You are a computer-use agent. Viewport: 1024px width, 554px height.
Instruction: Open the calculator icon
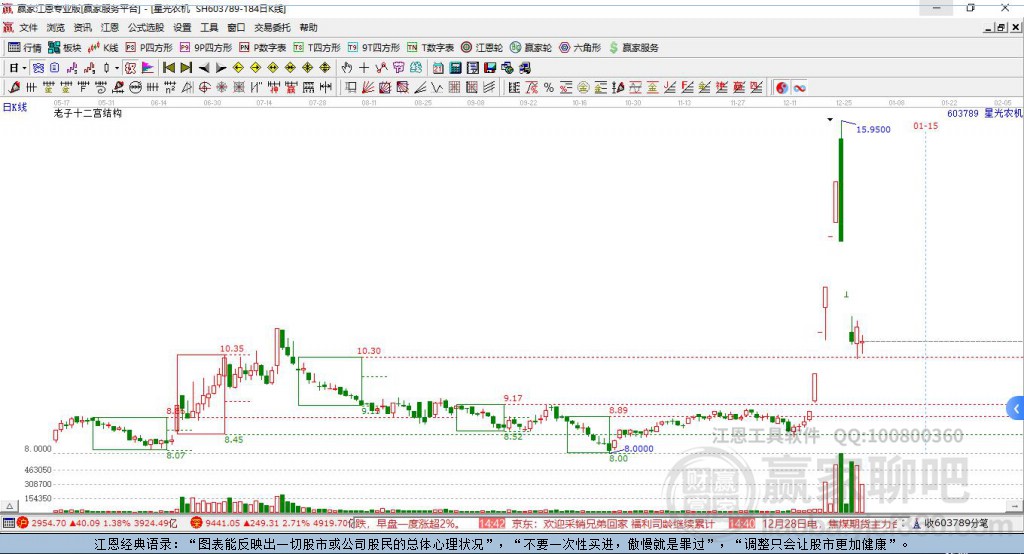[x=456, y=68]
